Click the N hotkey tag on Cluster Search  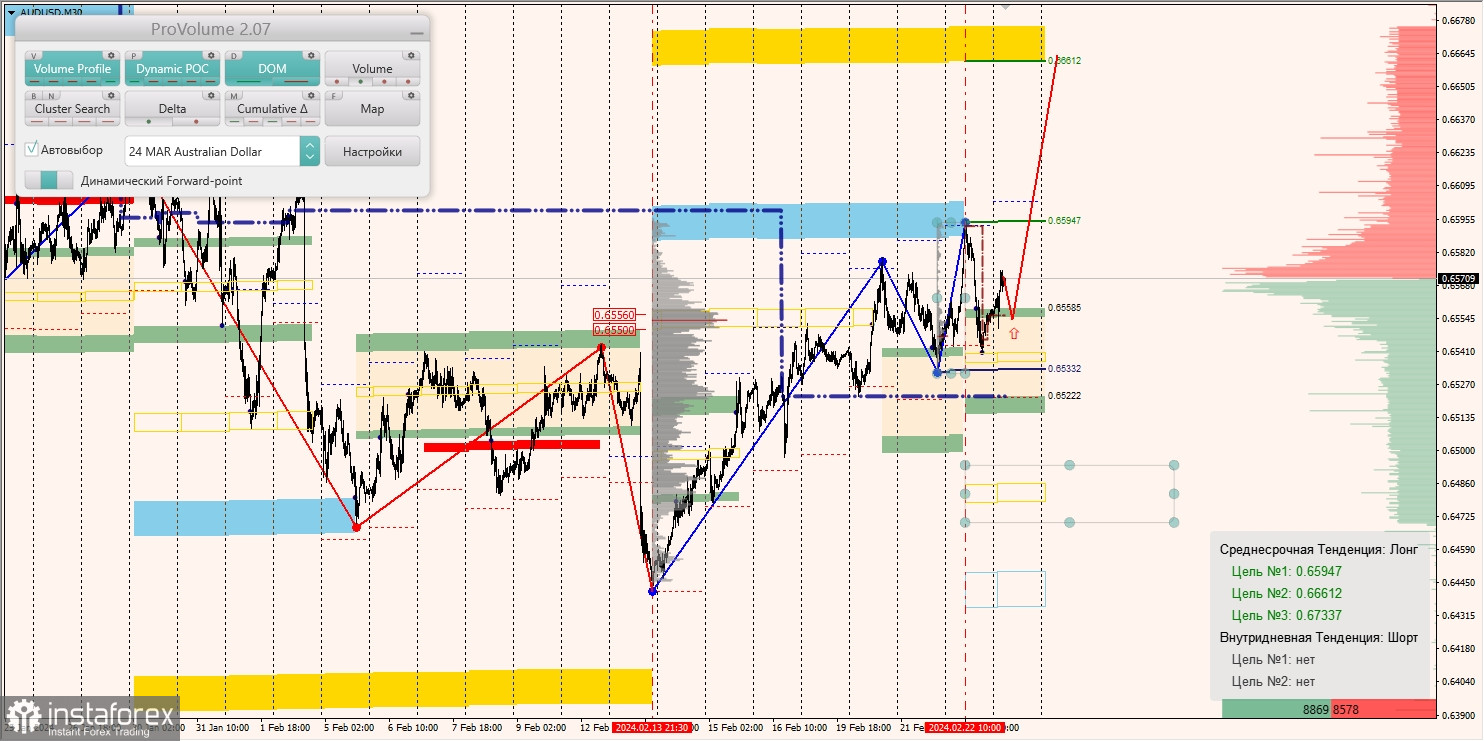50,96
